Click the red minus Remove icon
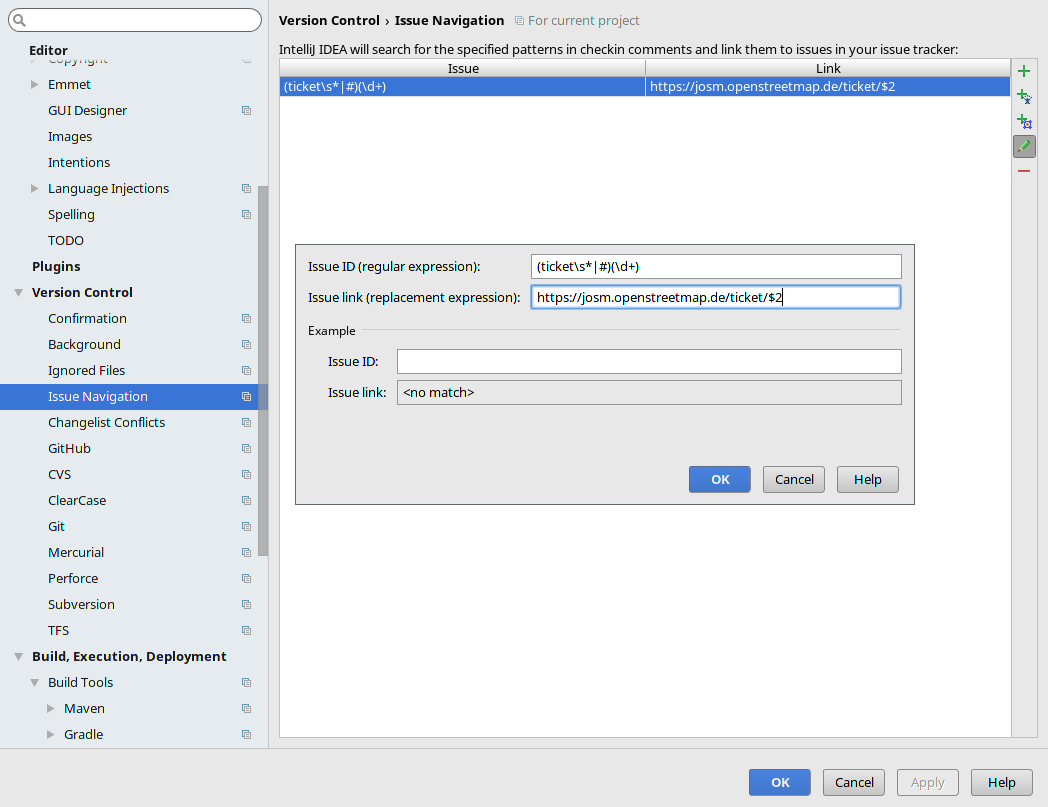The height and width of the screenshot is (807, 1048). tap(1023, 171)
